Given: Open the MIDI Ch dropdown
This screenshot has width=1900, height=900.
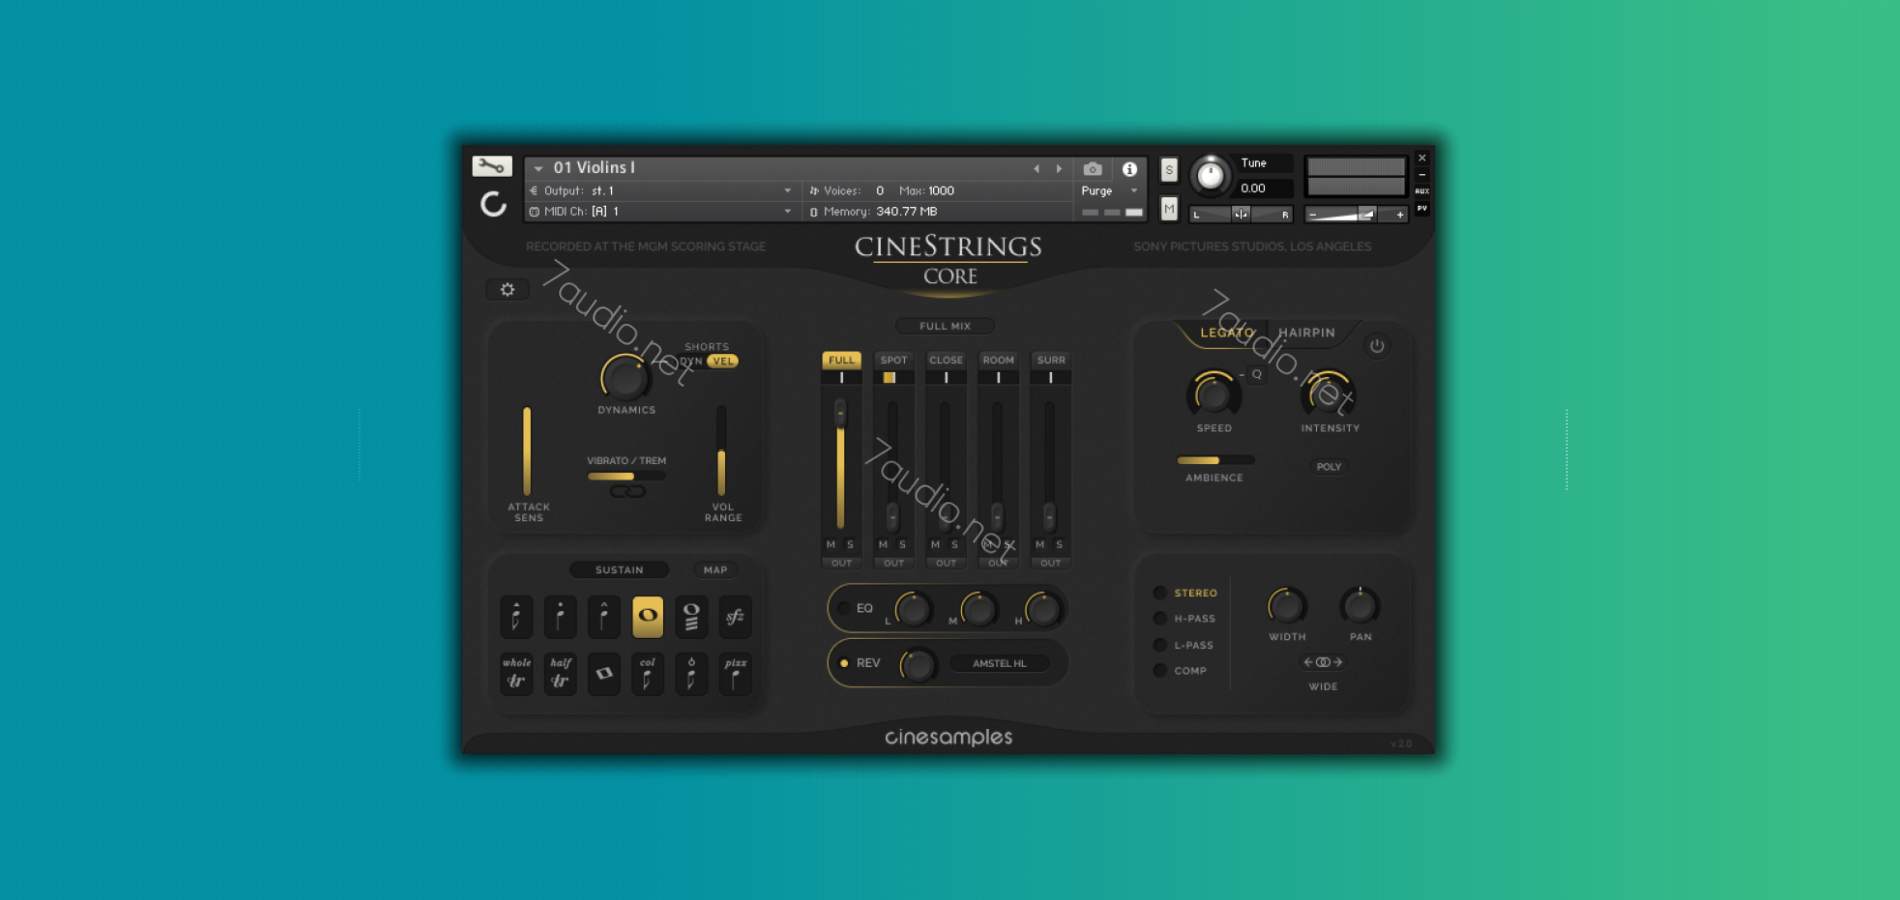Looking at the screenshot, I should (662, 212).
